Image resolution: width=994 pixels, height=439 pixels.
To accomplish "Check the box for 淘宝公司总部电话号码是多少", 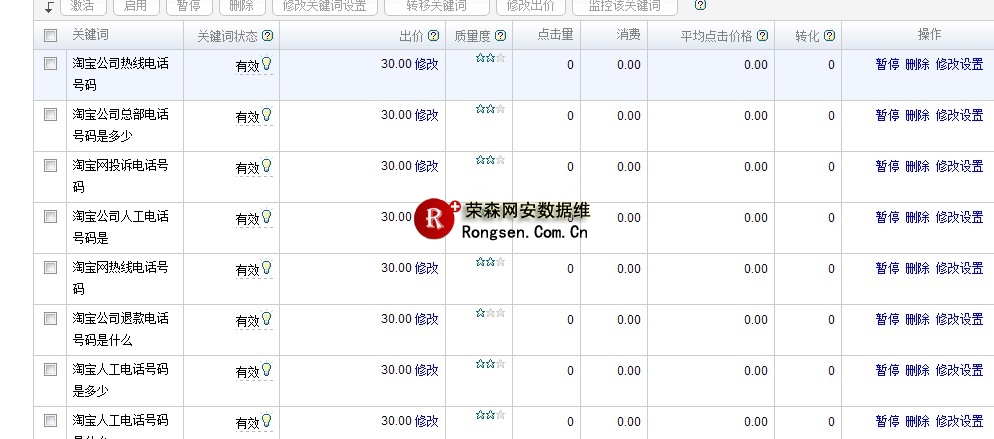I will 51,115.
